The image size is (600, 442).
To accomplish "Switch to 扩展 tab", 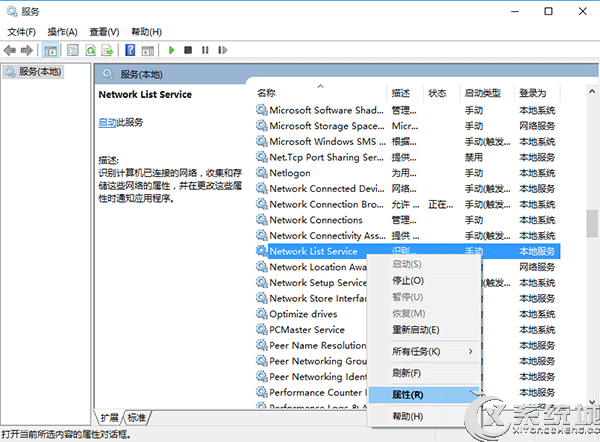I will point(109,418).
